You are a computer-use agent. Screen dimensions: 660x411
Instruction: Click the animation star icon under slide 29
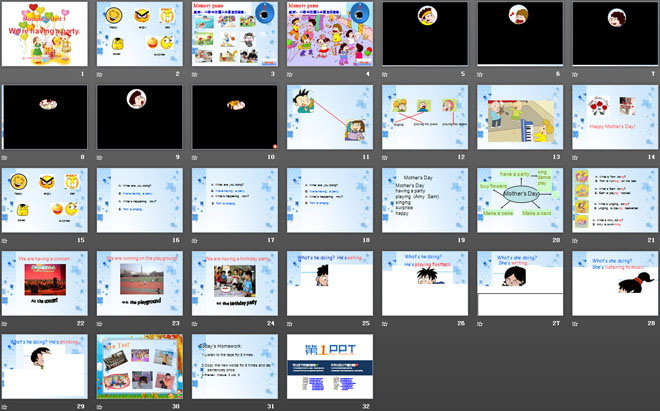pyautogui.click(x=5, y=406)
